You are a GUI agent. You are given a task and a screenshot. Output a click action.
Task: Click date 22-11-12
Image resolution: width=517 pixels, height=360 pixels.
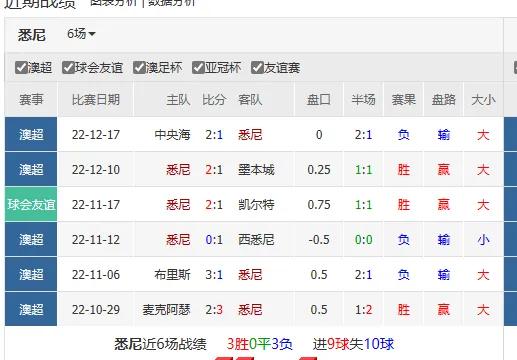coord(96,239)
